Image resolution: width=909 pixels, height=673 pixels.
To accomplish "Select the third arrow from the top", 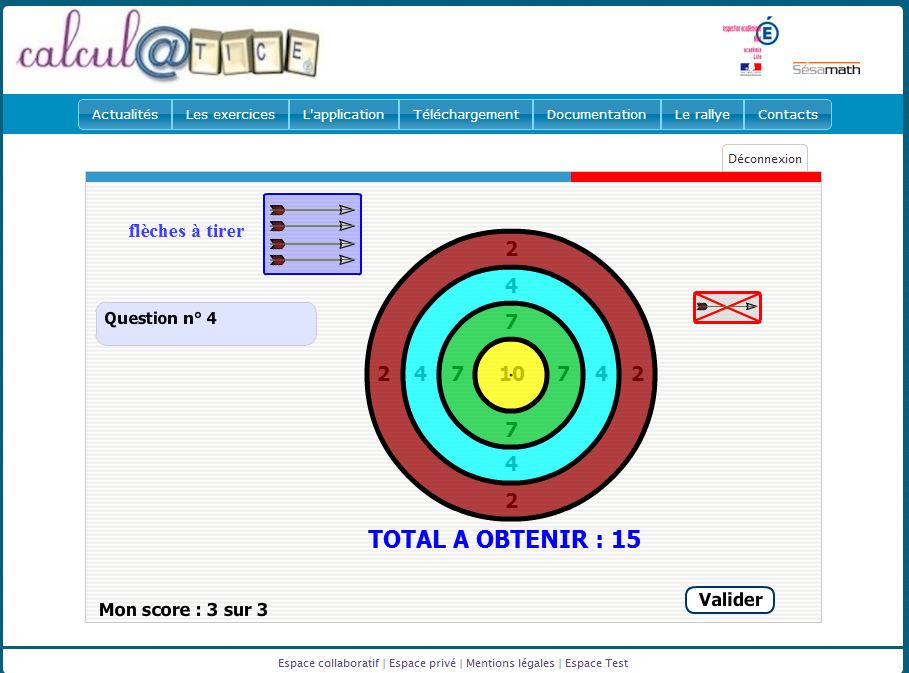I will pyautogui.click(x=312, y=244).
